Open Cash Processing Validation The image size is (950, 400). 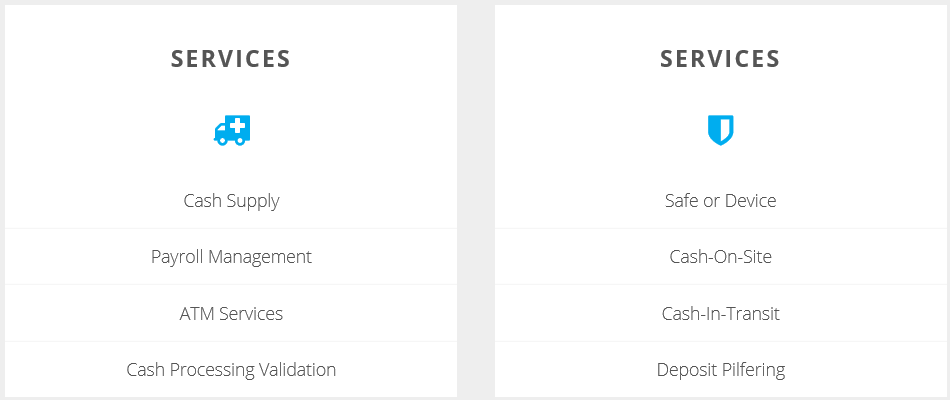click(231, 370)
